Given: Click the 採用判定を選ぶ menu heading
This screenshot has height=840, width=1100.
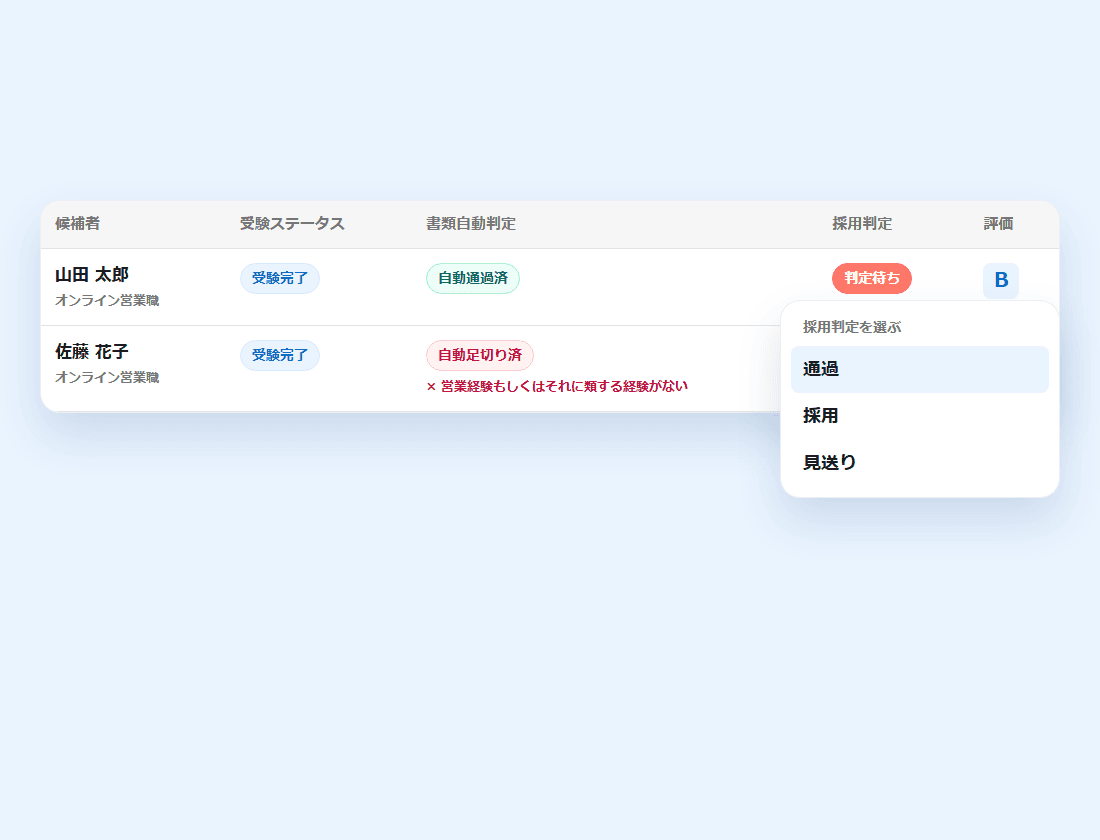Looking at the screenshot, I should point(852,327).
